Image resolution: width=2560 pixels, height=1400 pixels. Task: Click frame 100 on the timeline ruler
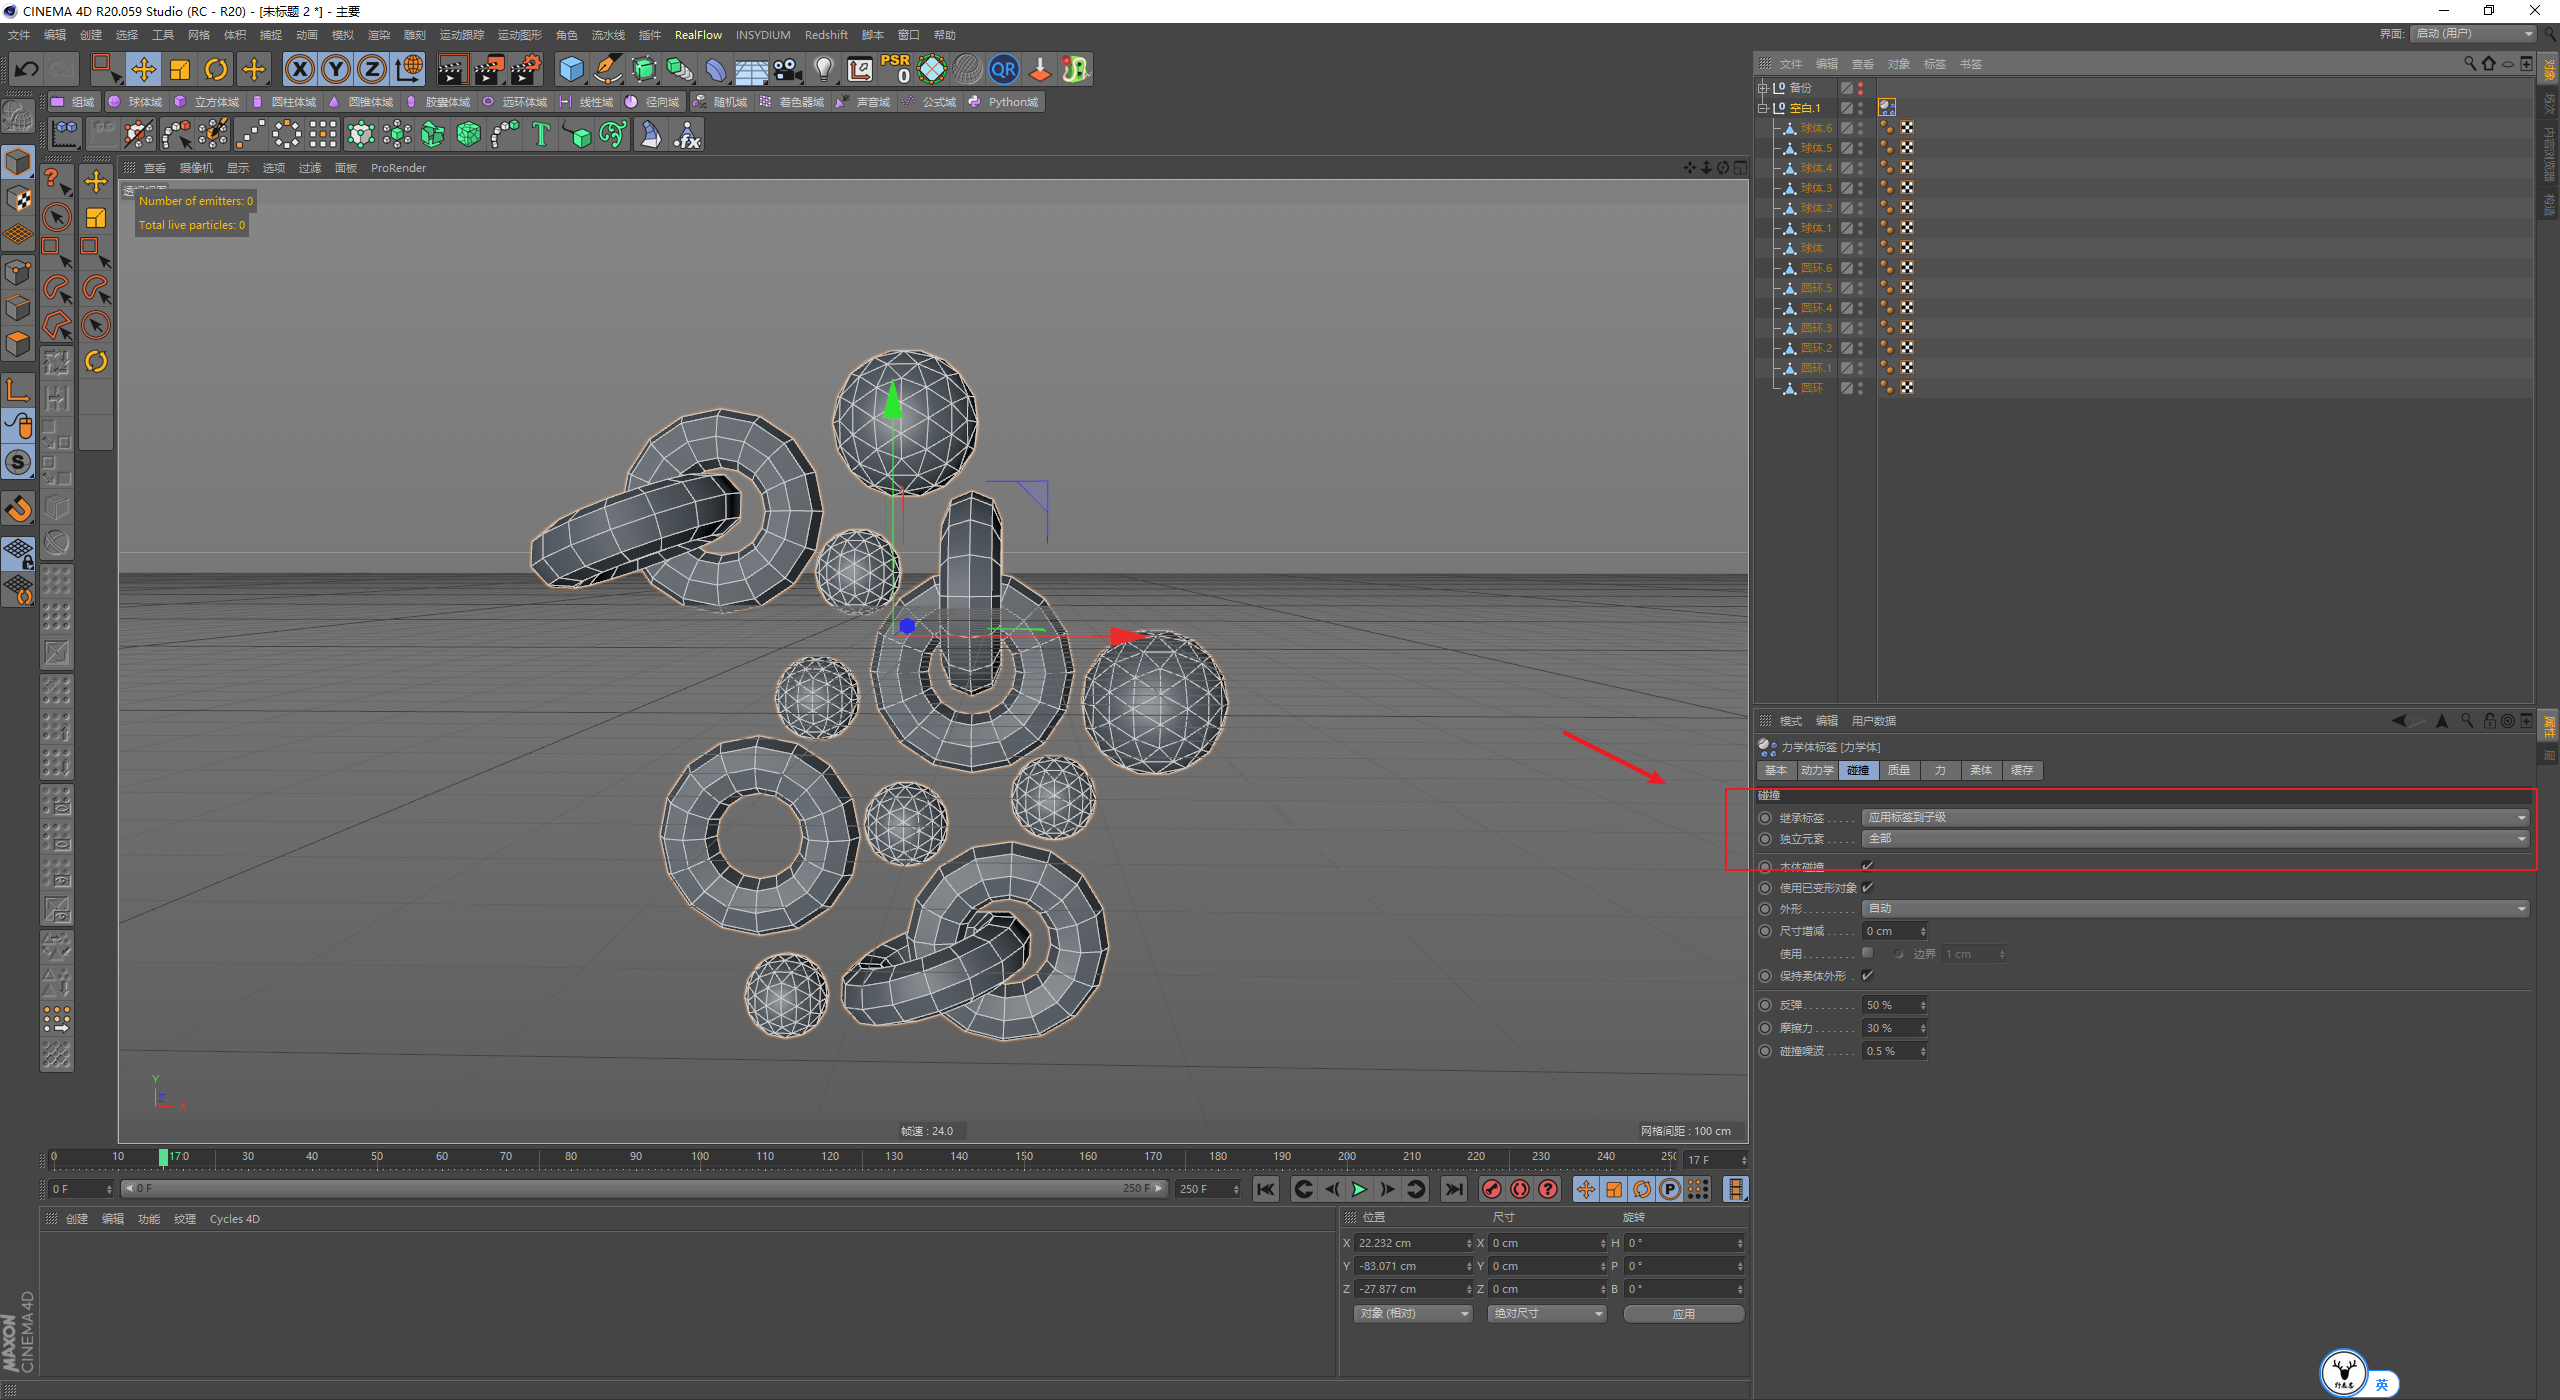point(700,1157)
